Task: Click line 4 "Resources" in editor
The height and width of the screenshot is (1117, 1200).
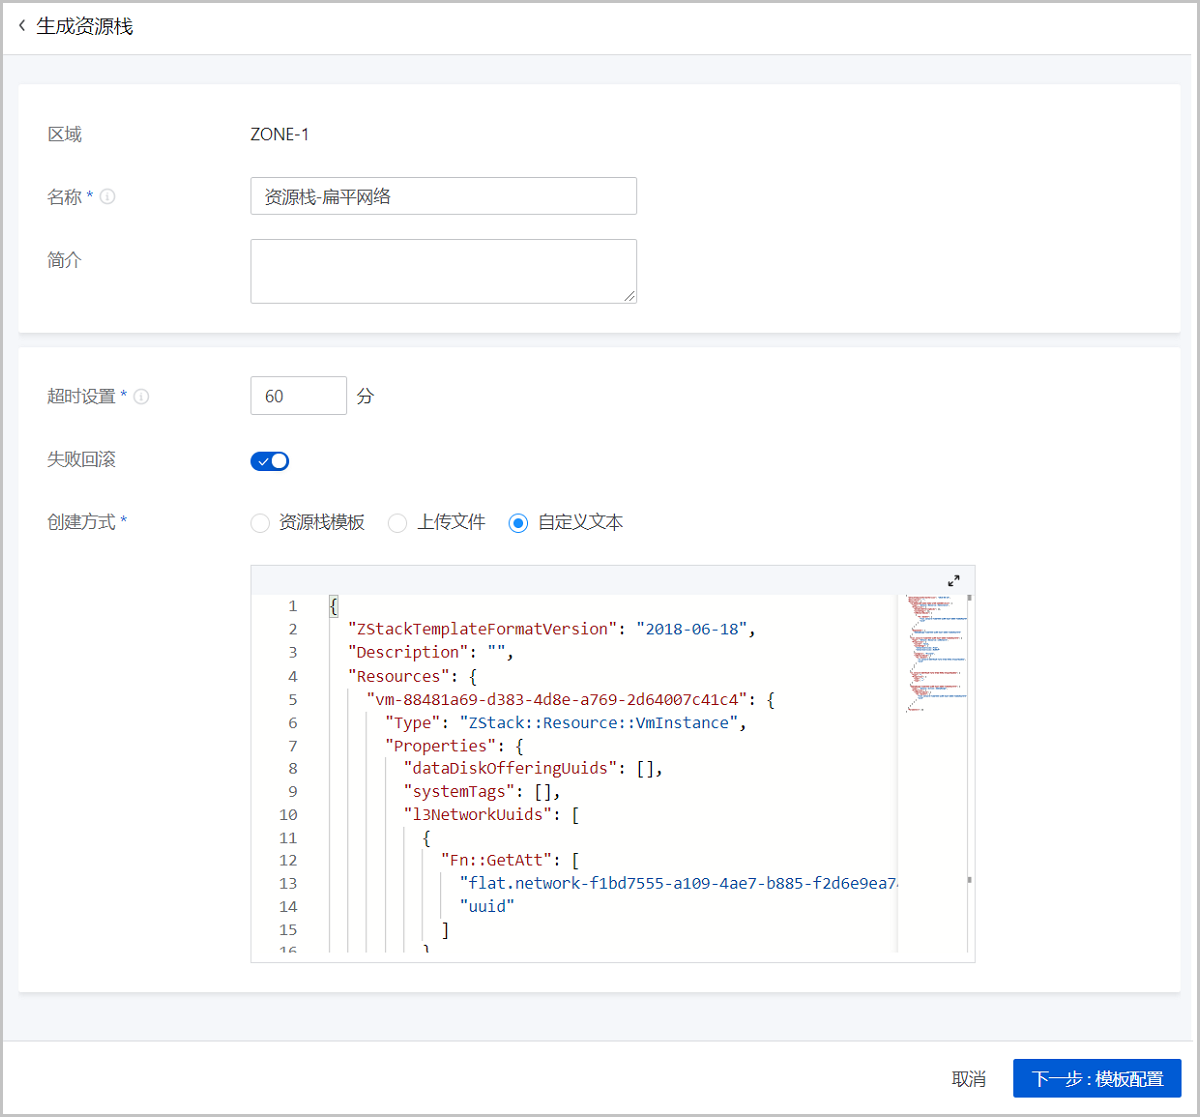Action: tap(412, 676)
